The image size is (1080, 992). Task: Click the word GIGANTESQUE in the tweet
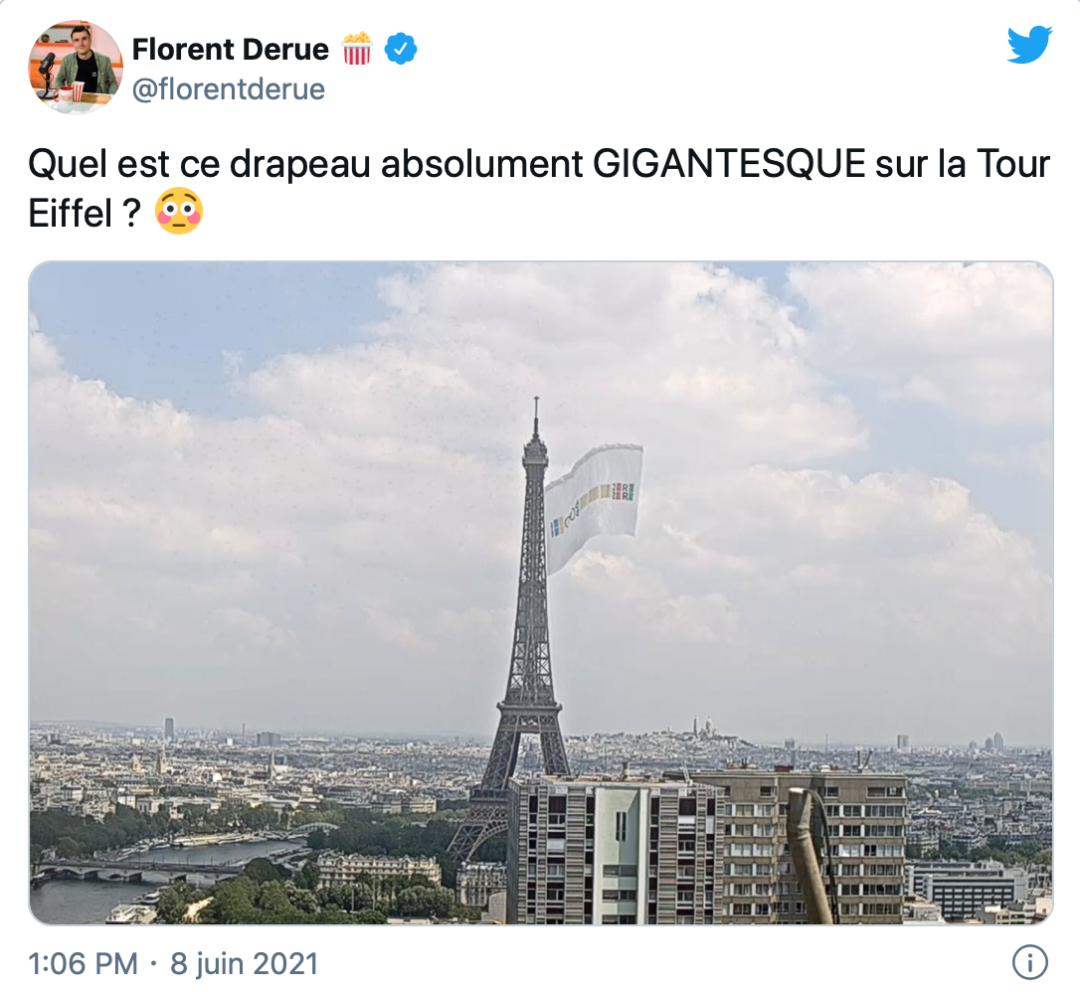coord(728,164)
